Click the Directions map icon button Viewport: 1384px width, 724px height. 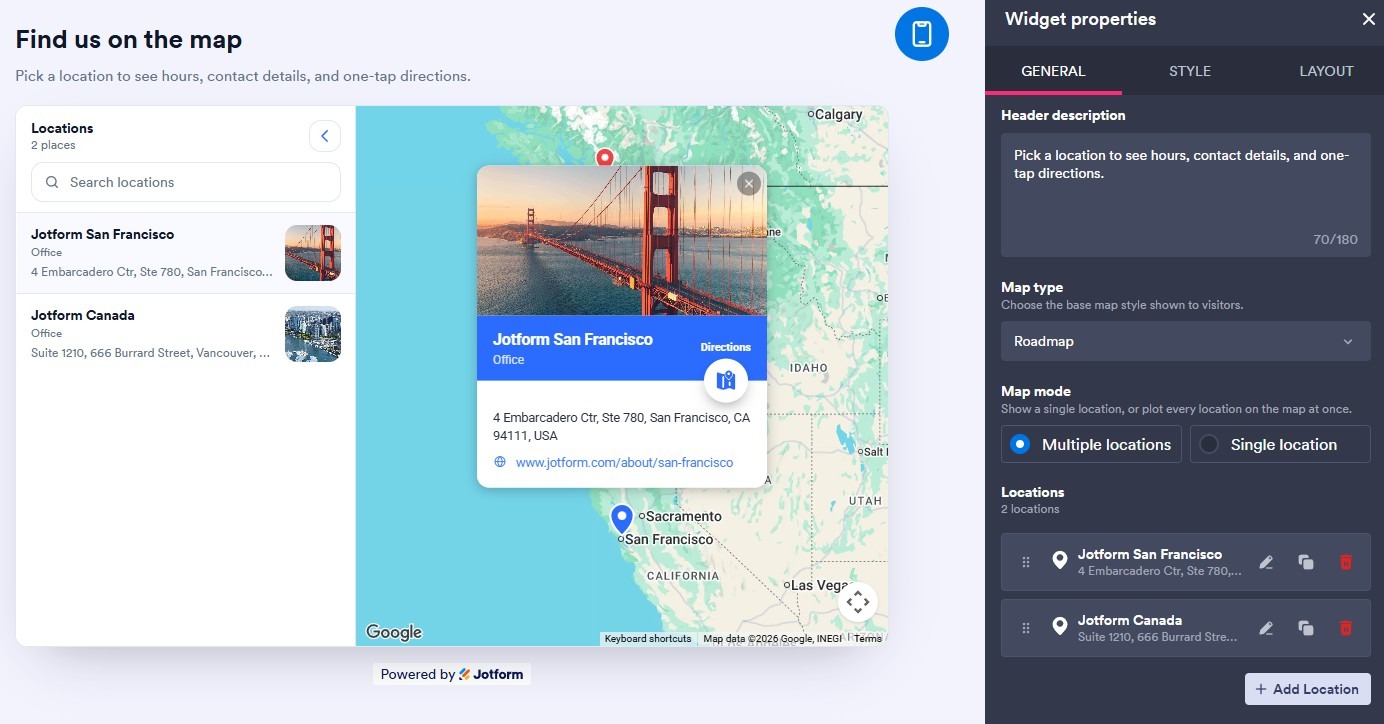[x=726, y=380]
